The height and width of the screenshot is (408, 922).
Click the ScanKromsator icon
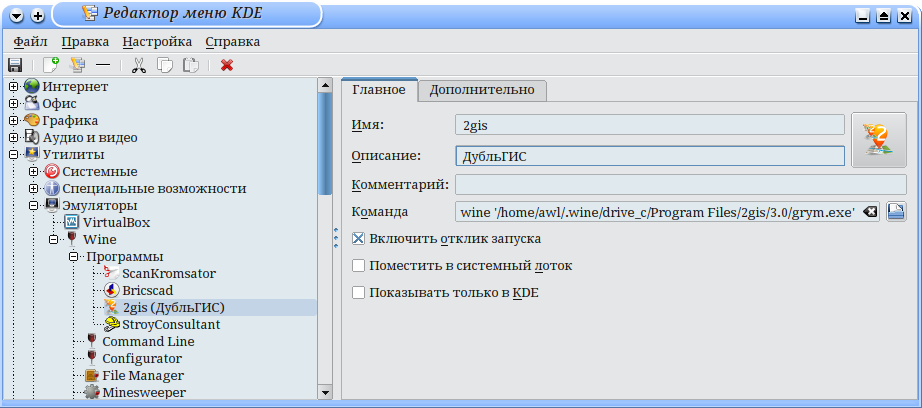click(x=111, y=273)
